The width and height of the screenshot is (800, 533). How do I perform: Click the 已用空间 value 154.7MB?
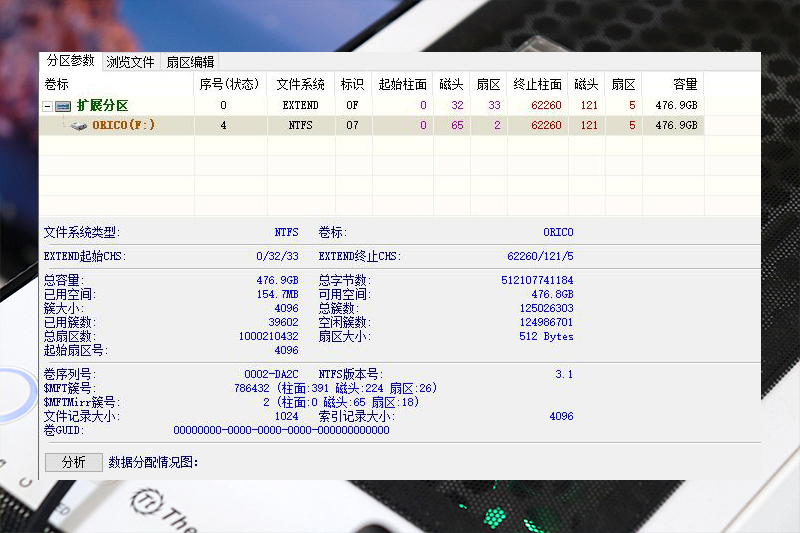click(x=278, y=294)
